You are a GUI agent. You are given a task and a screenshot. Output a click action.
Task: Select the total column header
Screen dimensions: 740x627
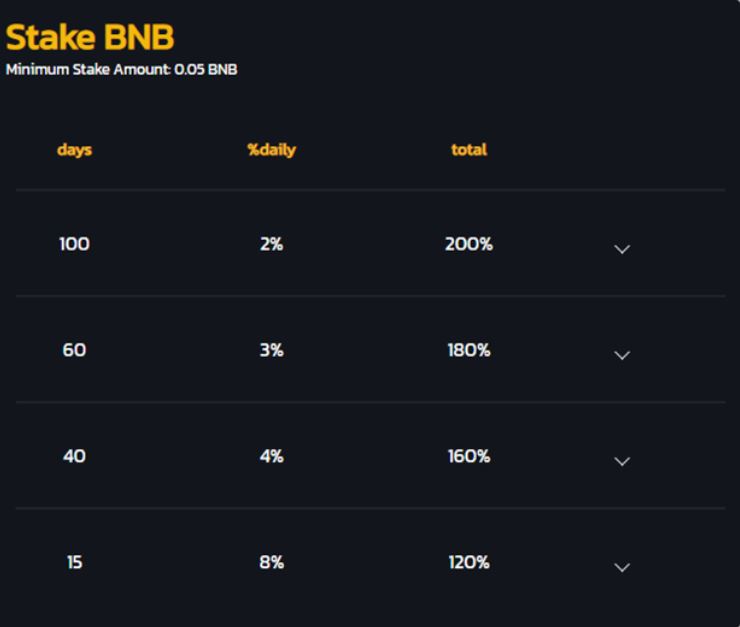[x=469, y=150]
